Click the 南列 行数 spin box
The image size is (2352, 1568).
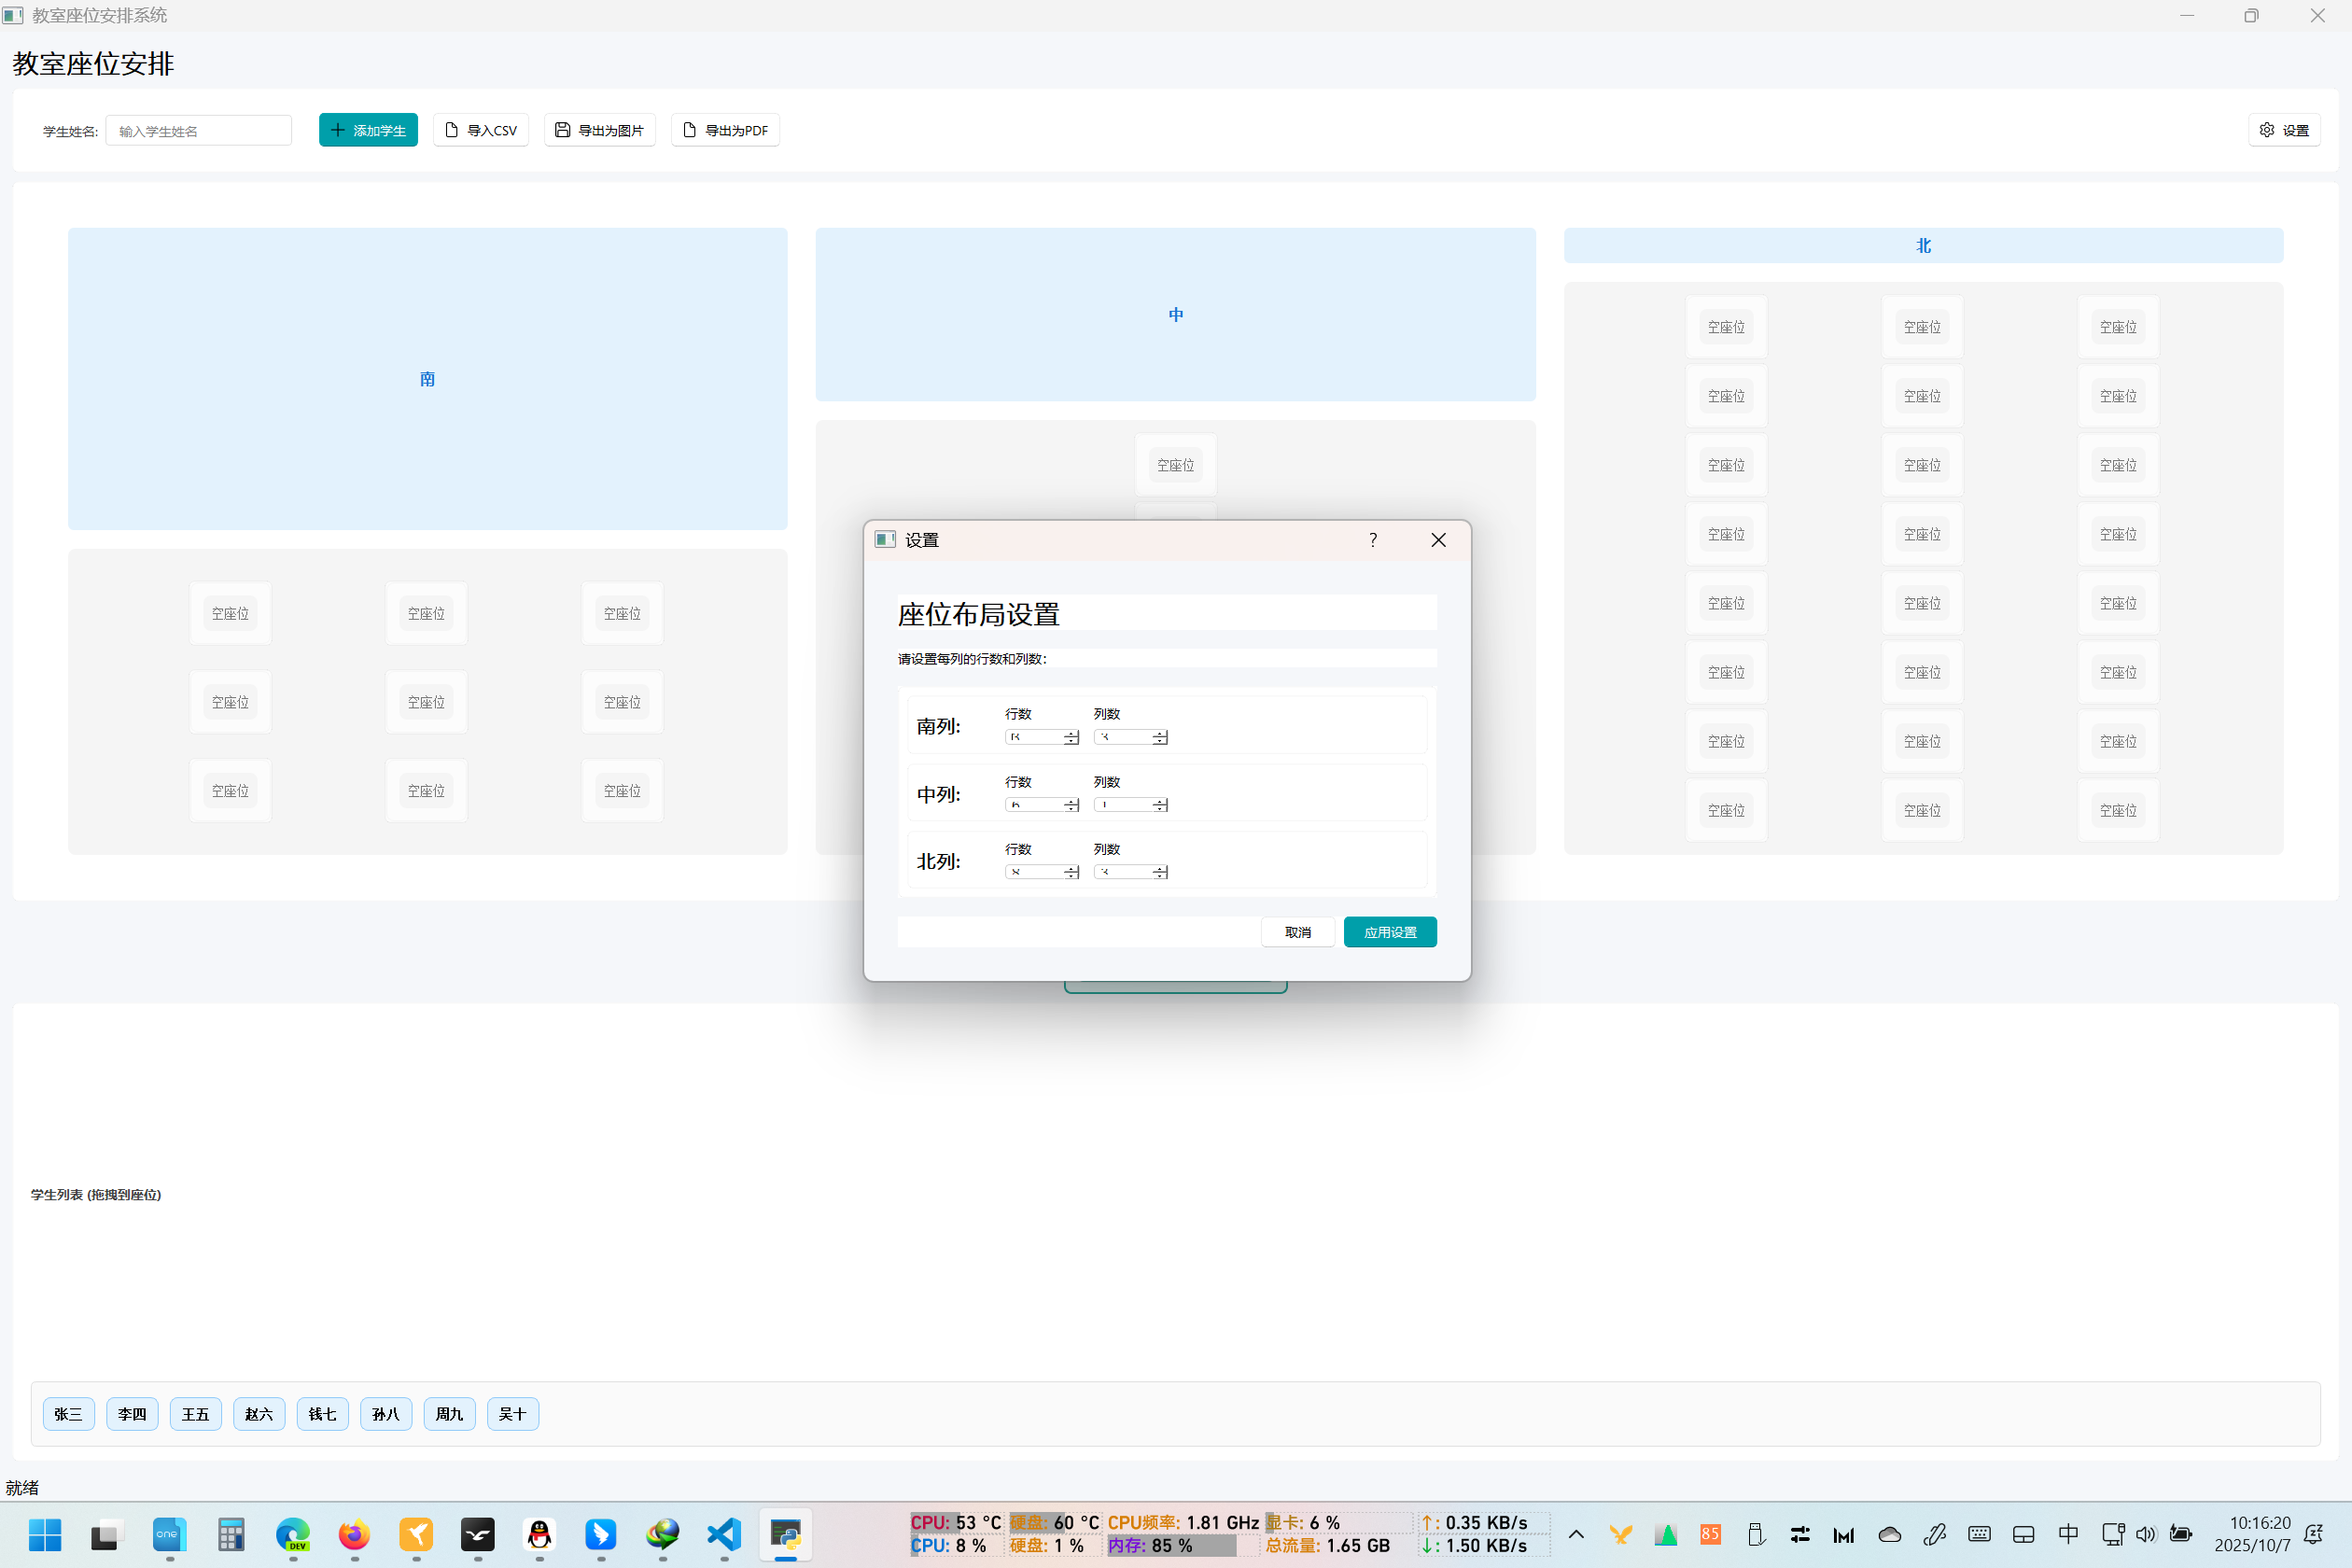pyautogui.click(x=1035, y=737)
